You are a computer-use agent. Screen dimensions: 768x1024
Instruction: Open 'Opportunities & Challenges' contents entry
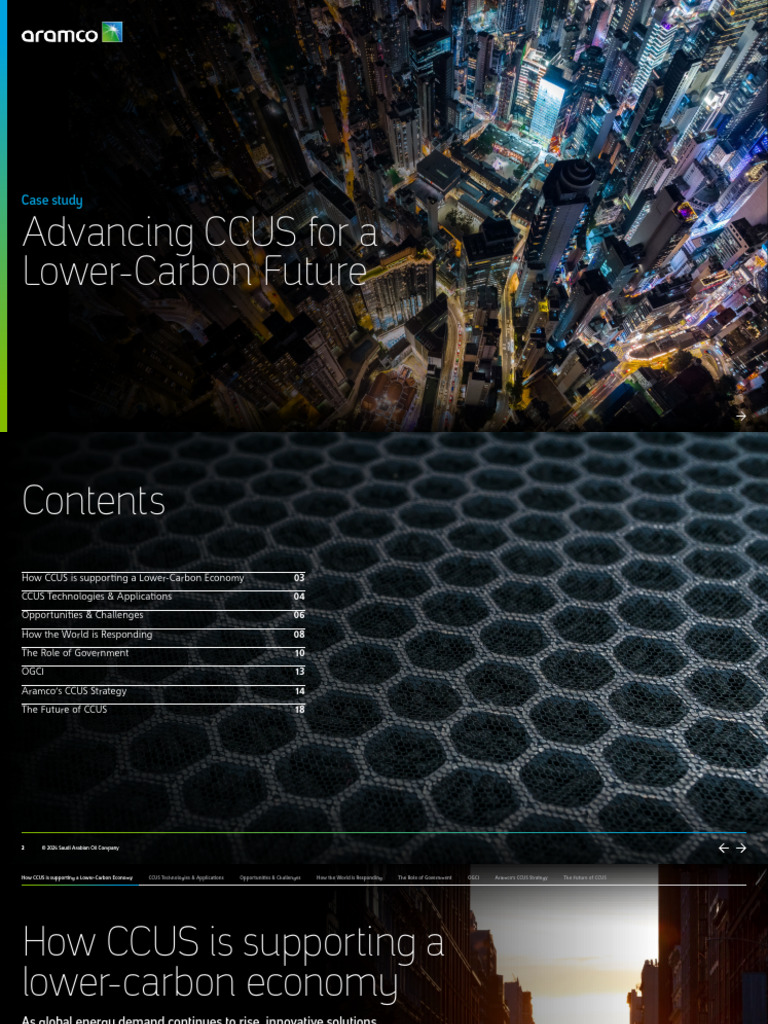(163, 615)
